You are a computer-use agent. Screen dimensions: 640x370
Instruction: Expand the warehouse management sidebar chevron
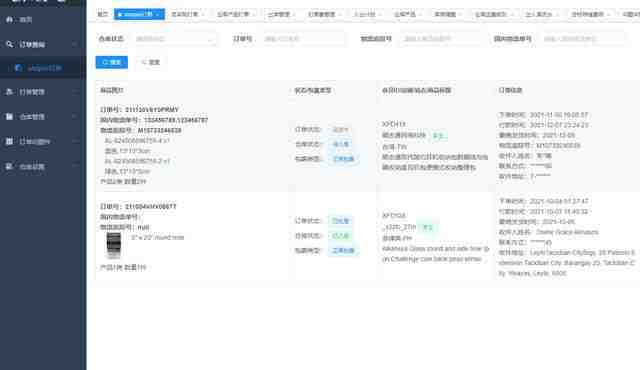coord(74,117)
